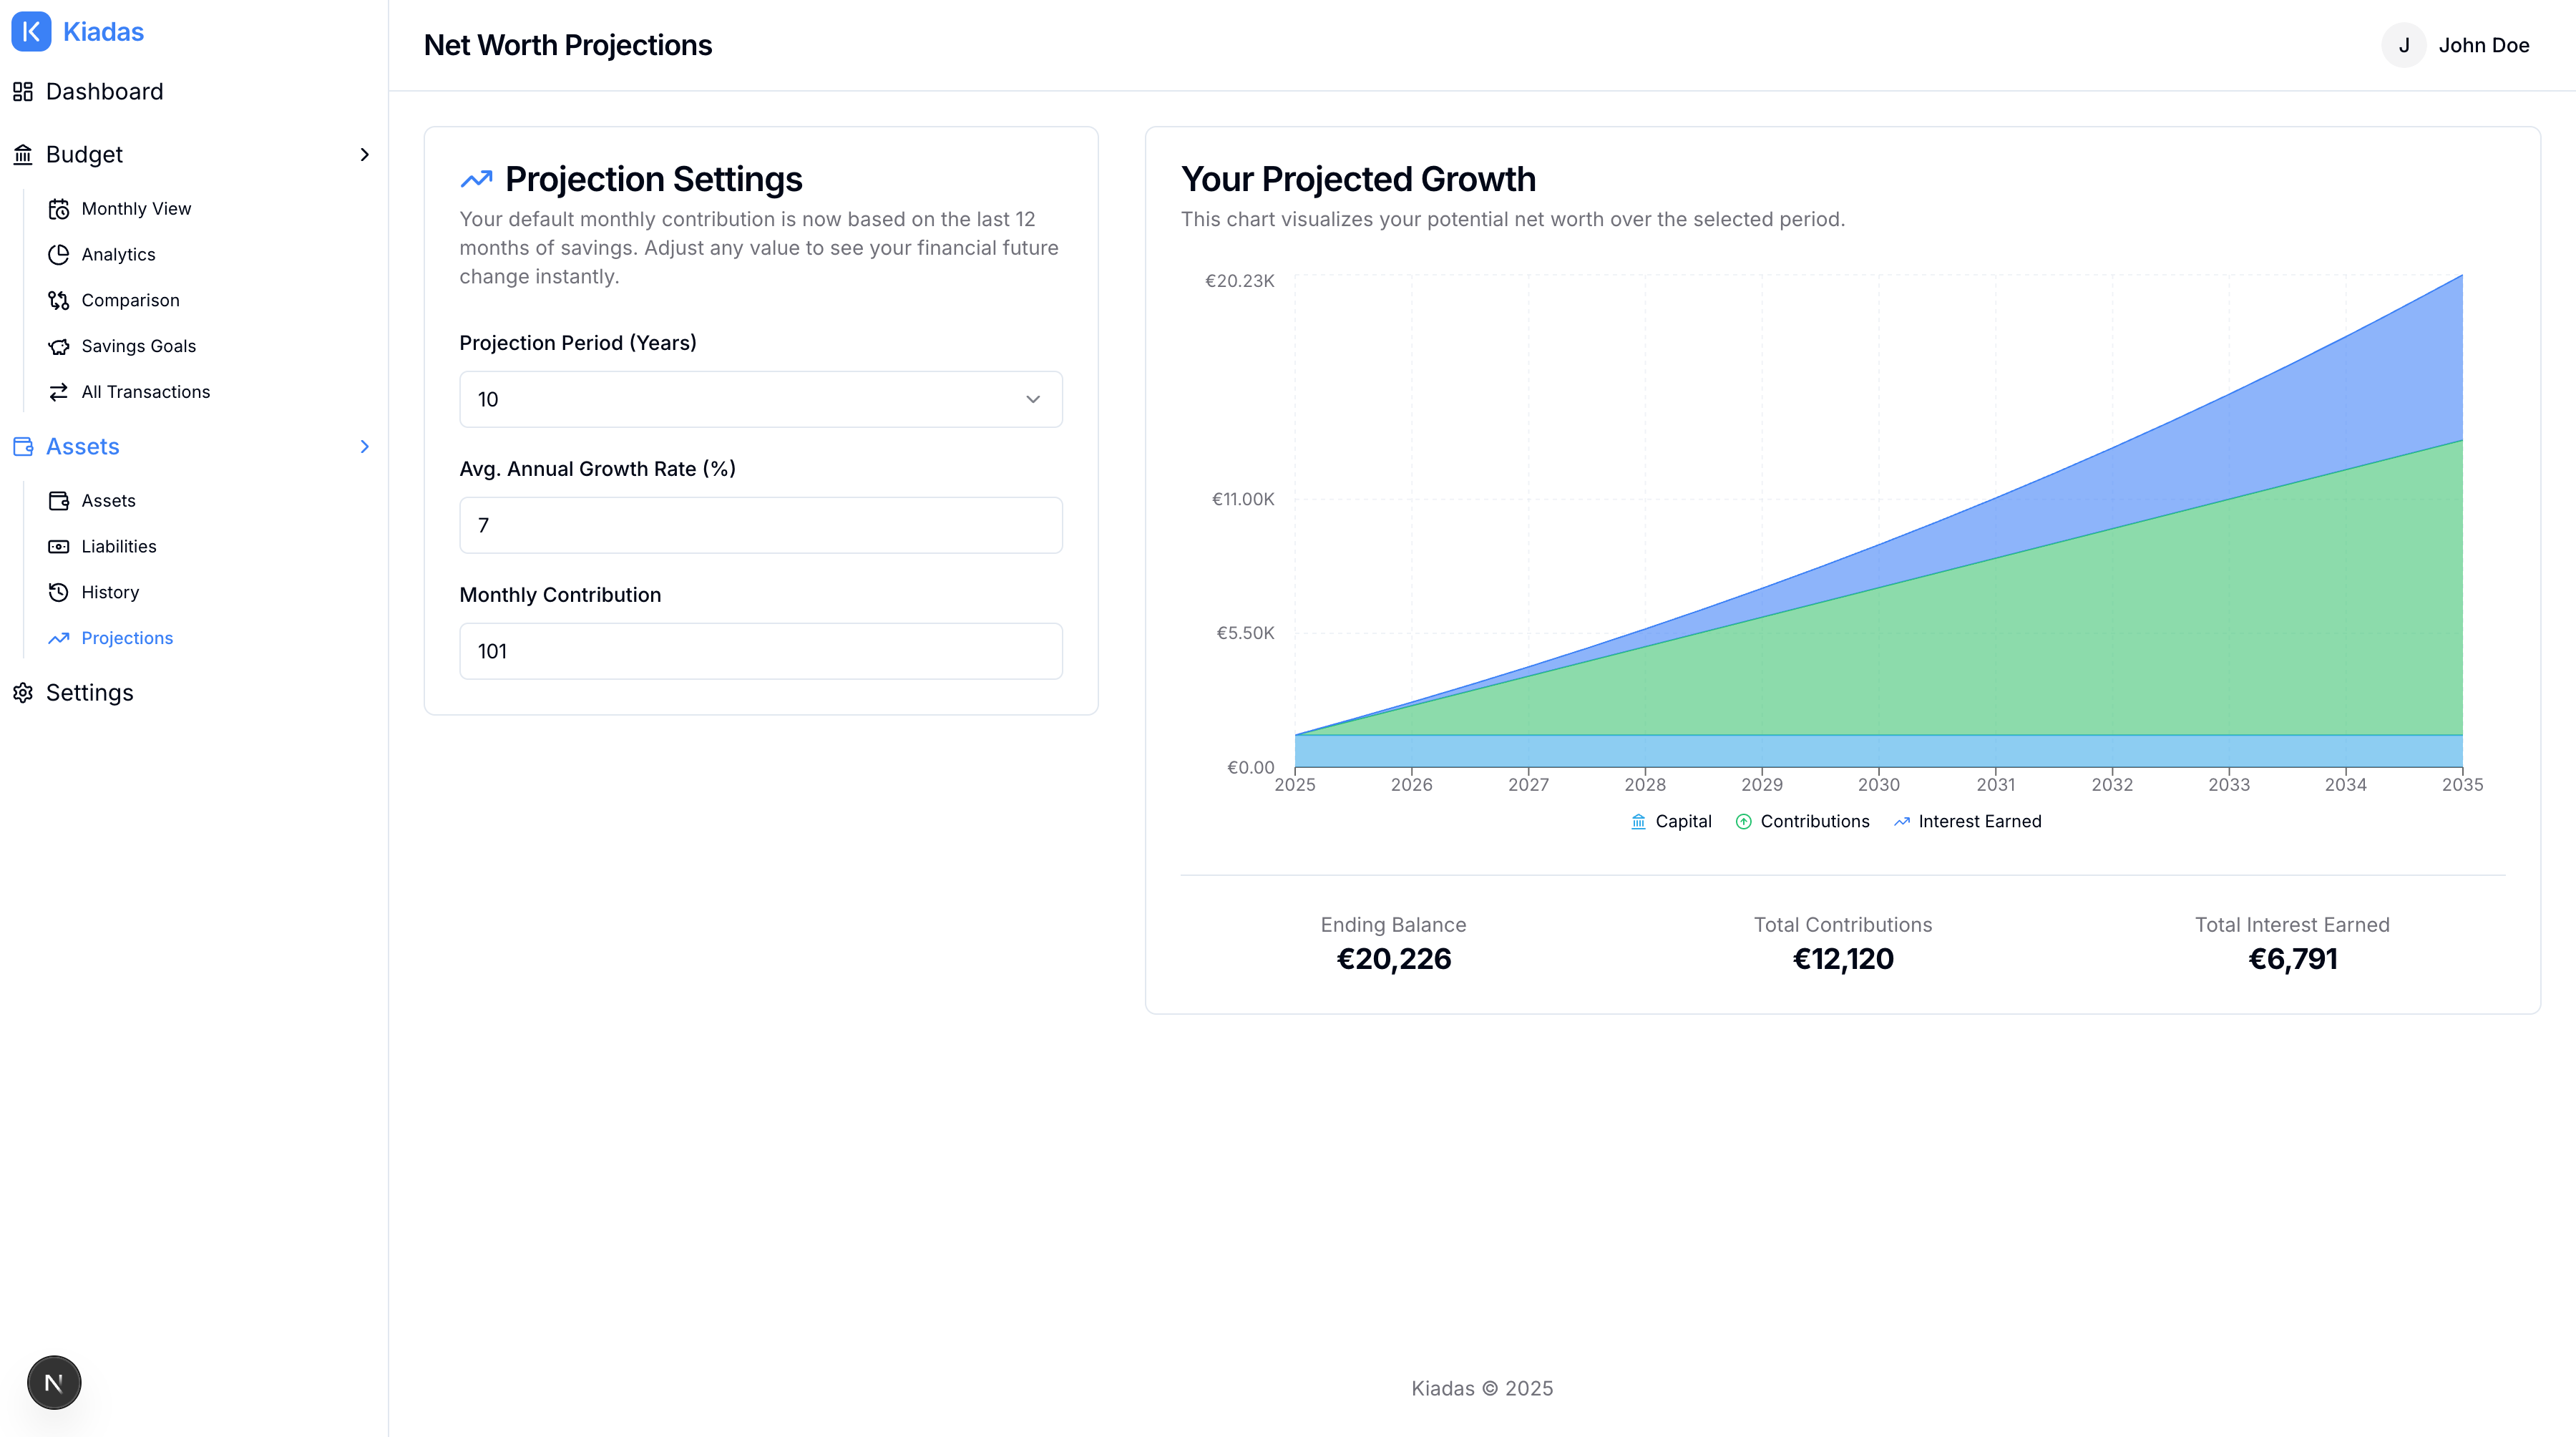Open Settings from the sidebar
The width and height of the screenshot is (2576, 1437).
coord(90,692)
